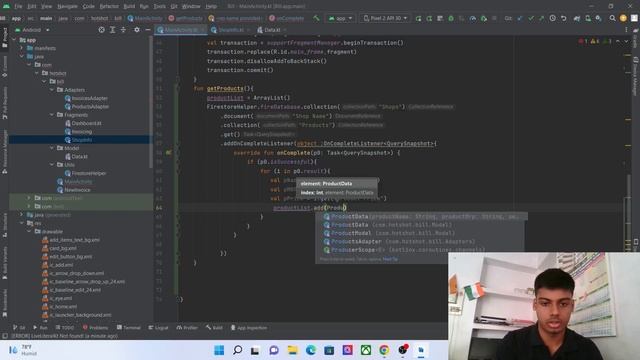Click the Git push arrow icon
640x360 pixels.
pyautogui.click(x=542, y=18)
